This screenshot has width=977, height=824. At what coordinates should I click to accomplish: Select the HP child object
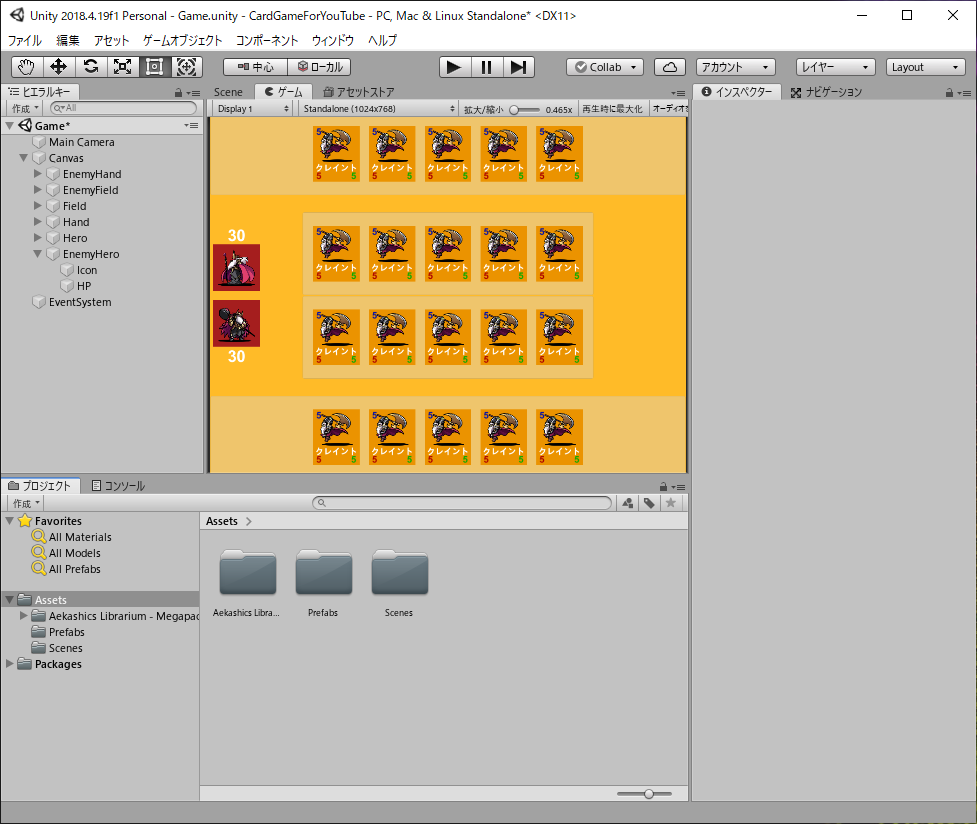pyautogui.click(x=83, y=286)
